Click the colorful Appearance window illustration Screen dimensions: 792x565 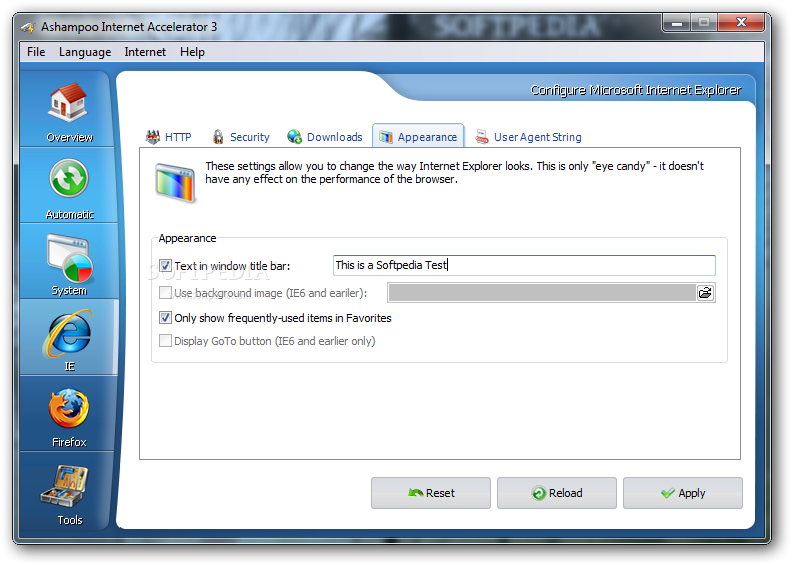coord(175,183)
